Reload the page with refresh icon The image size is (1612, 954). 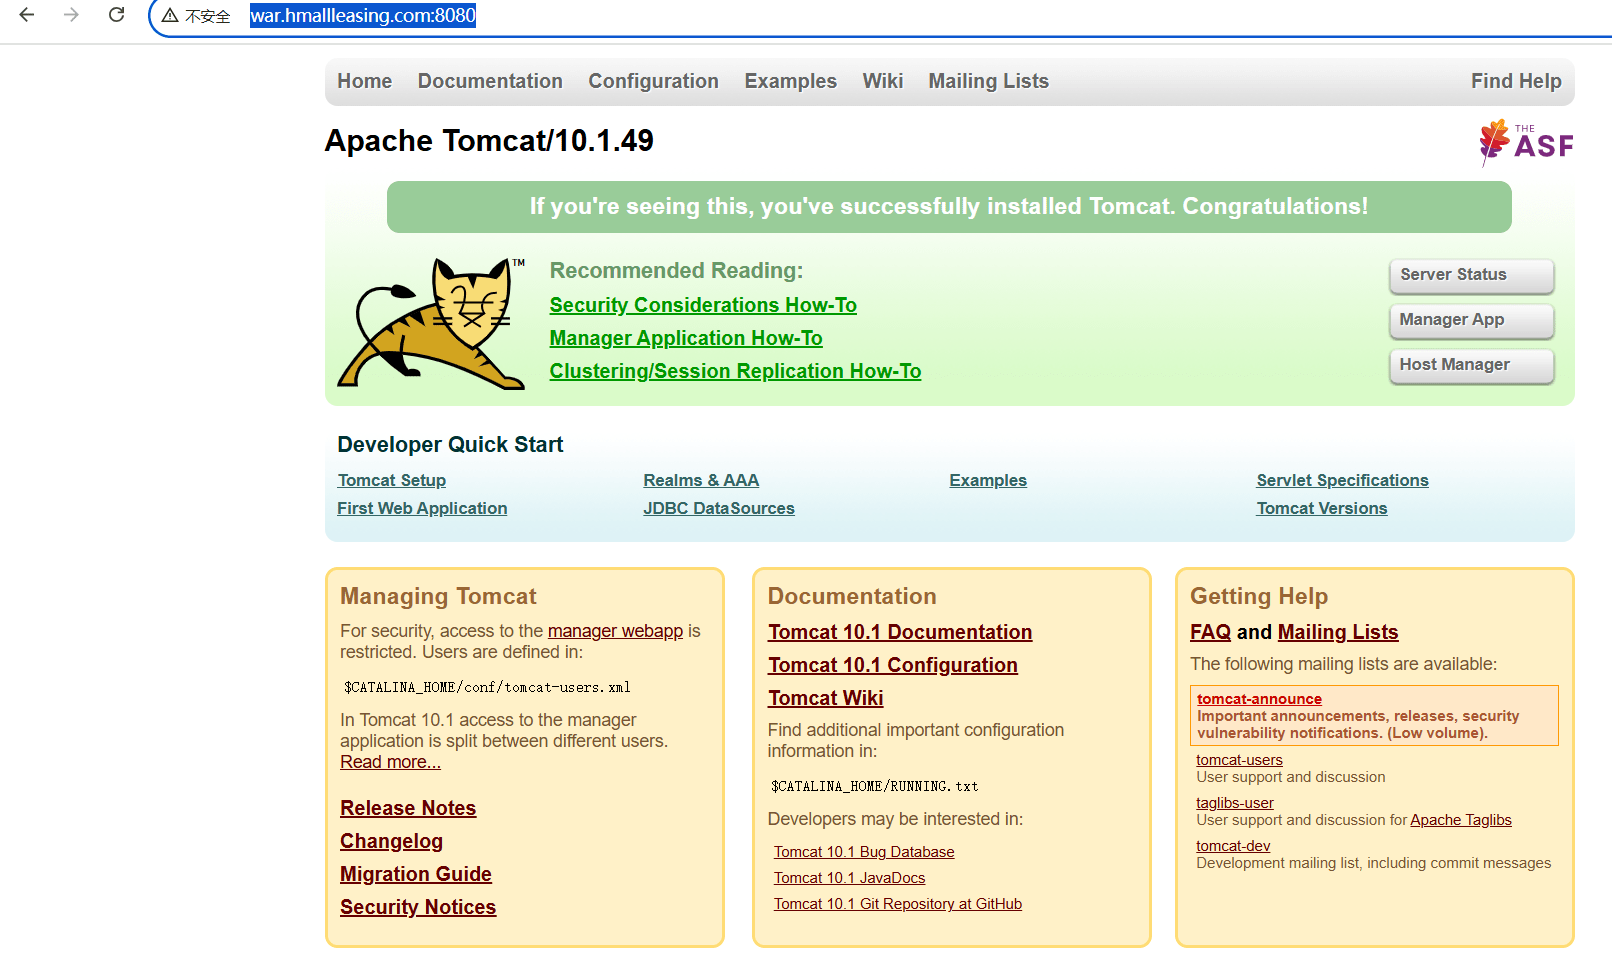tap(117, 15)
